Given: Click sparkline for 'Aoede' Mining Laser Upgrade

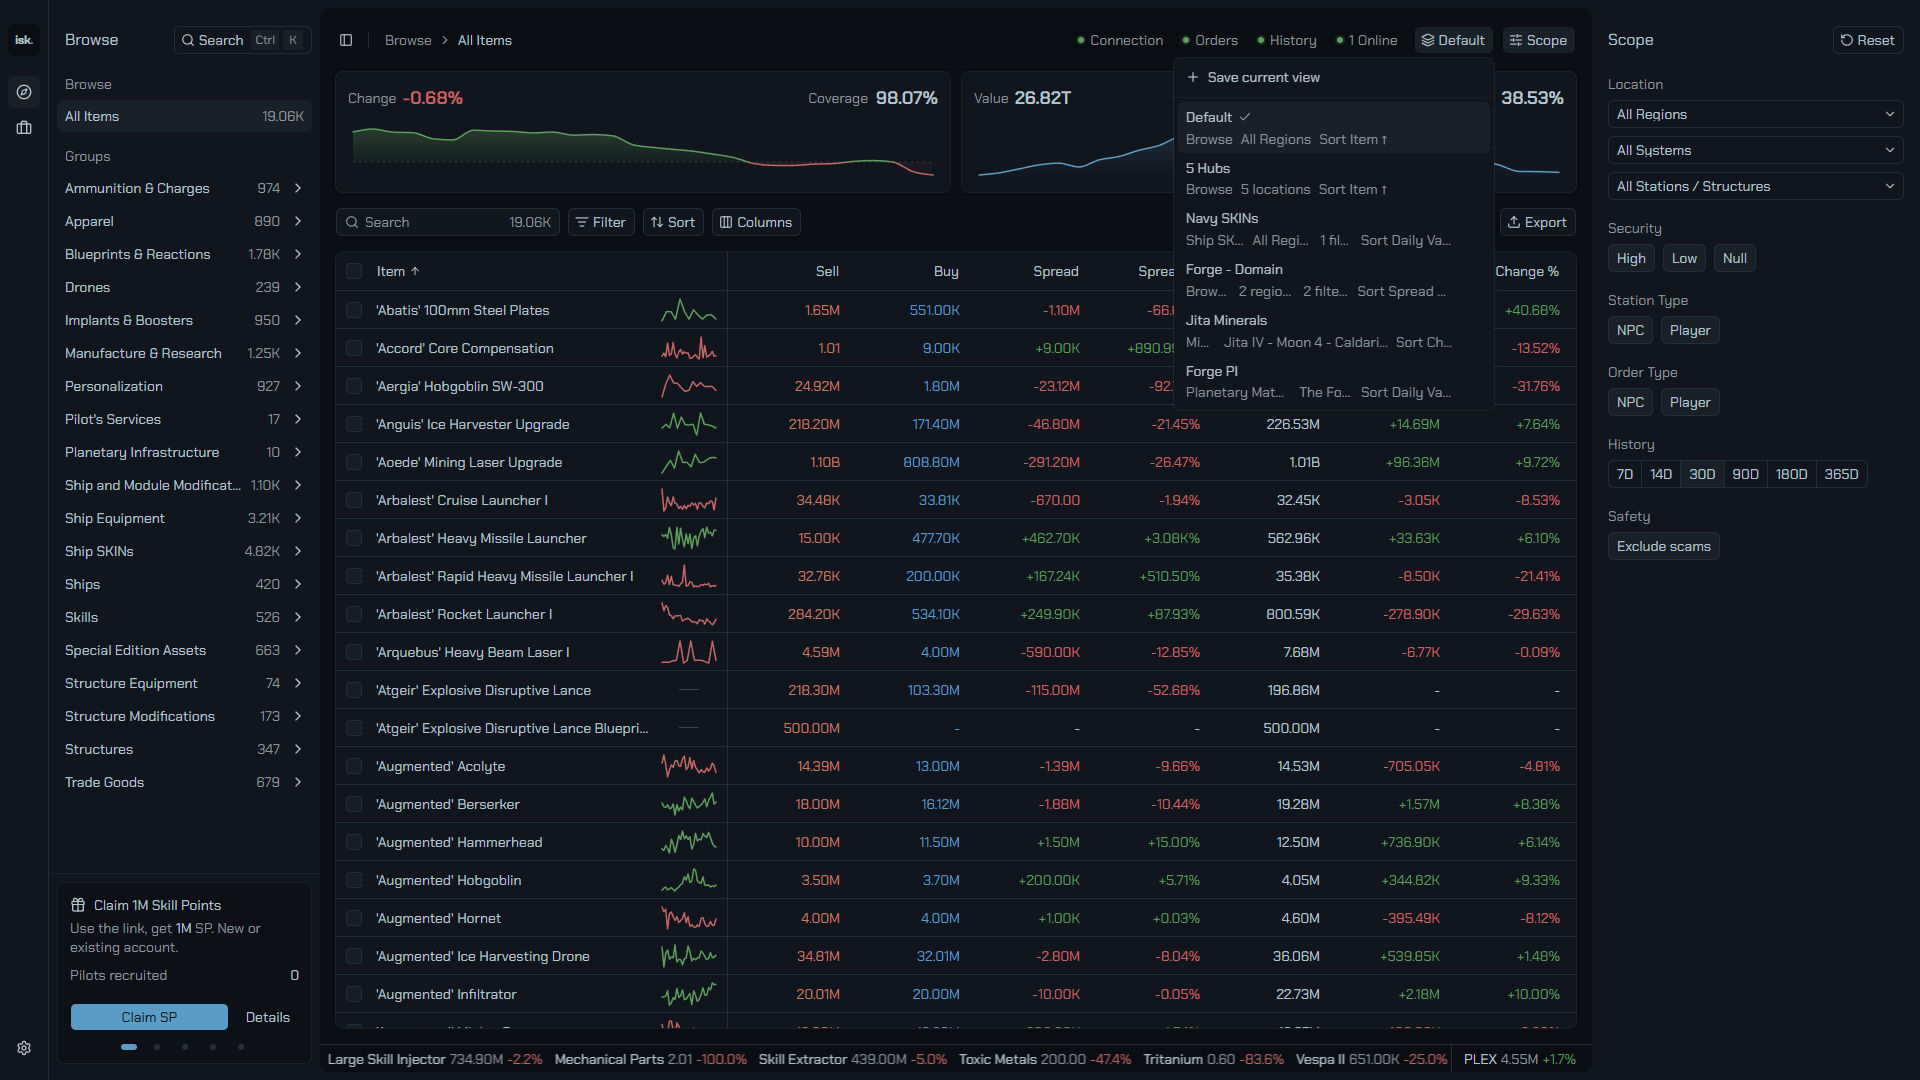Looking at the screenshot, I should tap(689, 462).
